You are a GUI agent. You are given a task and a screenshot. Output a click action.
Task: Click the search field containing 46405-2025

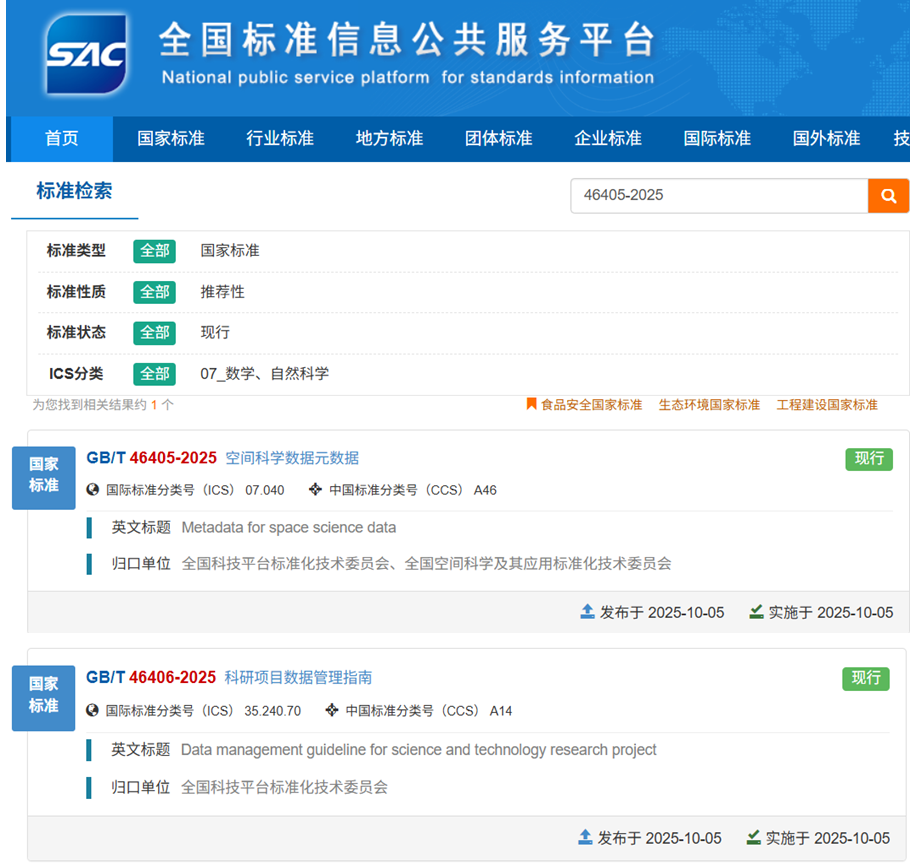click(x=718, y=196)
